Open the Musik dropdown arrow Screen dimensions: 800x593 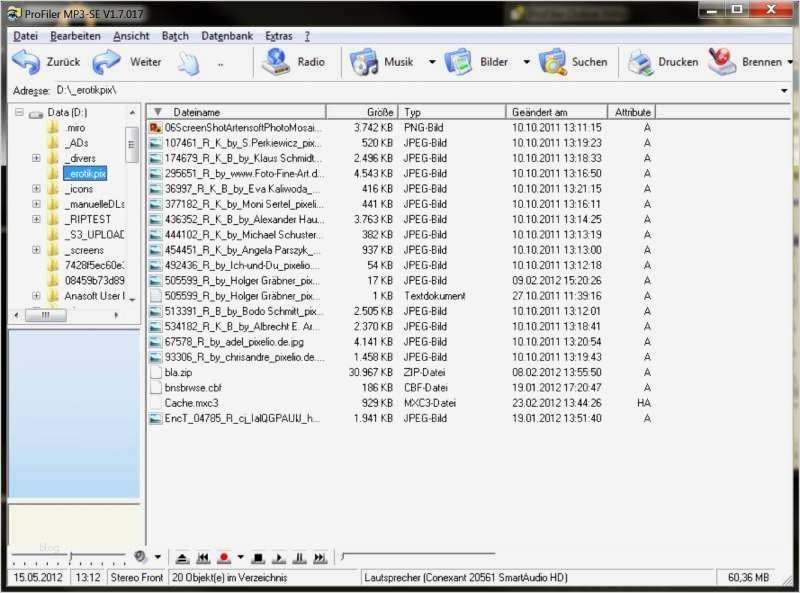(x=432, y=62)
